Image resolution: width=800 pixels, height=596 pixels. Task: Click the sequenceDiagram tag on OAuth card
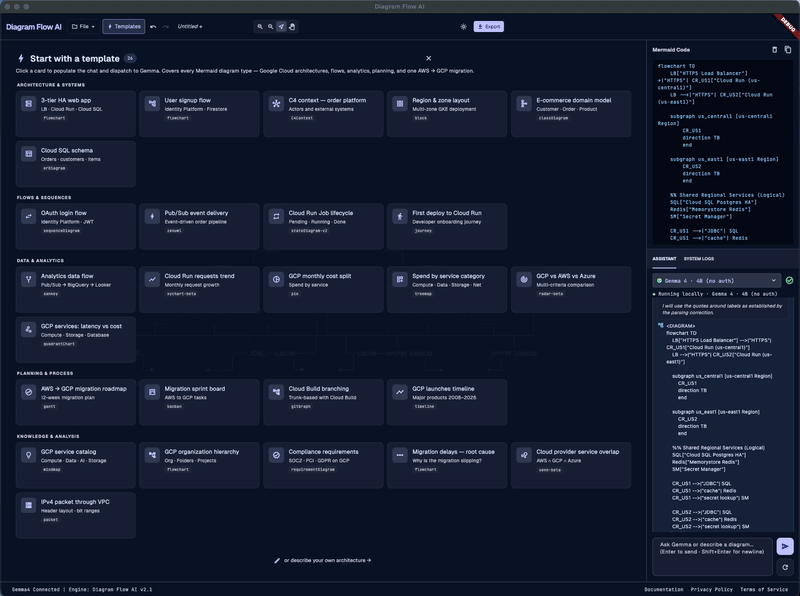click(x=61, y=231)
